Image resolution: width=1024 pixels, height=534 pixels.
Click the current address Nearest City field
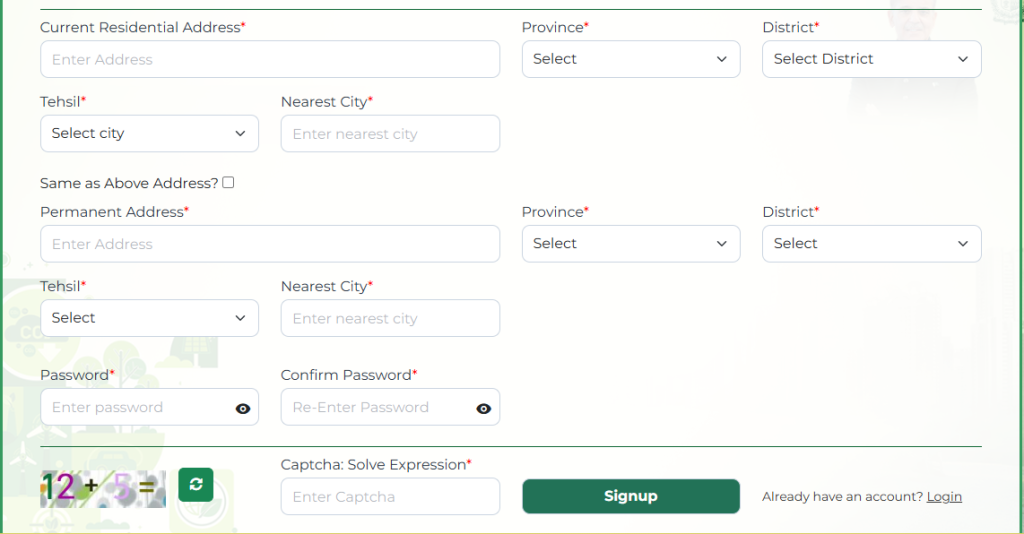click(390, 134)
